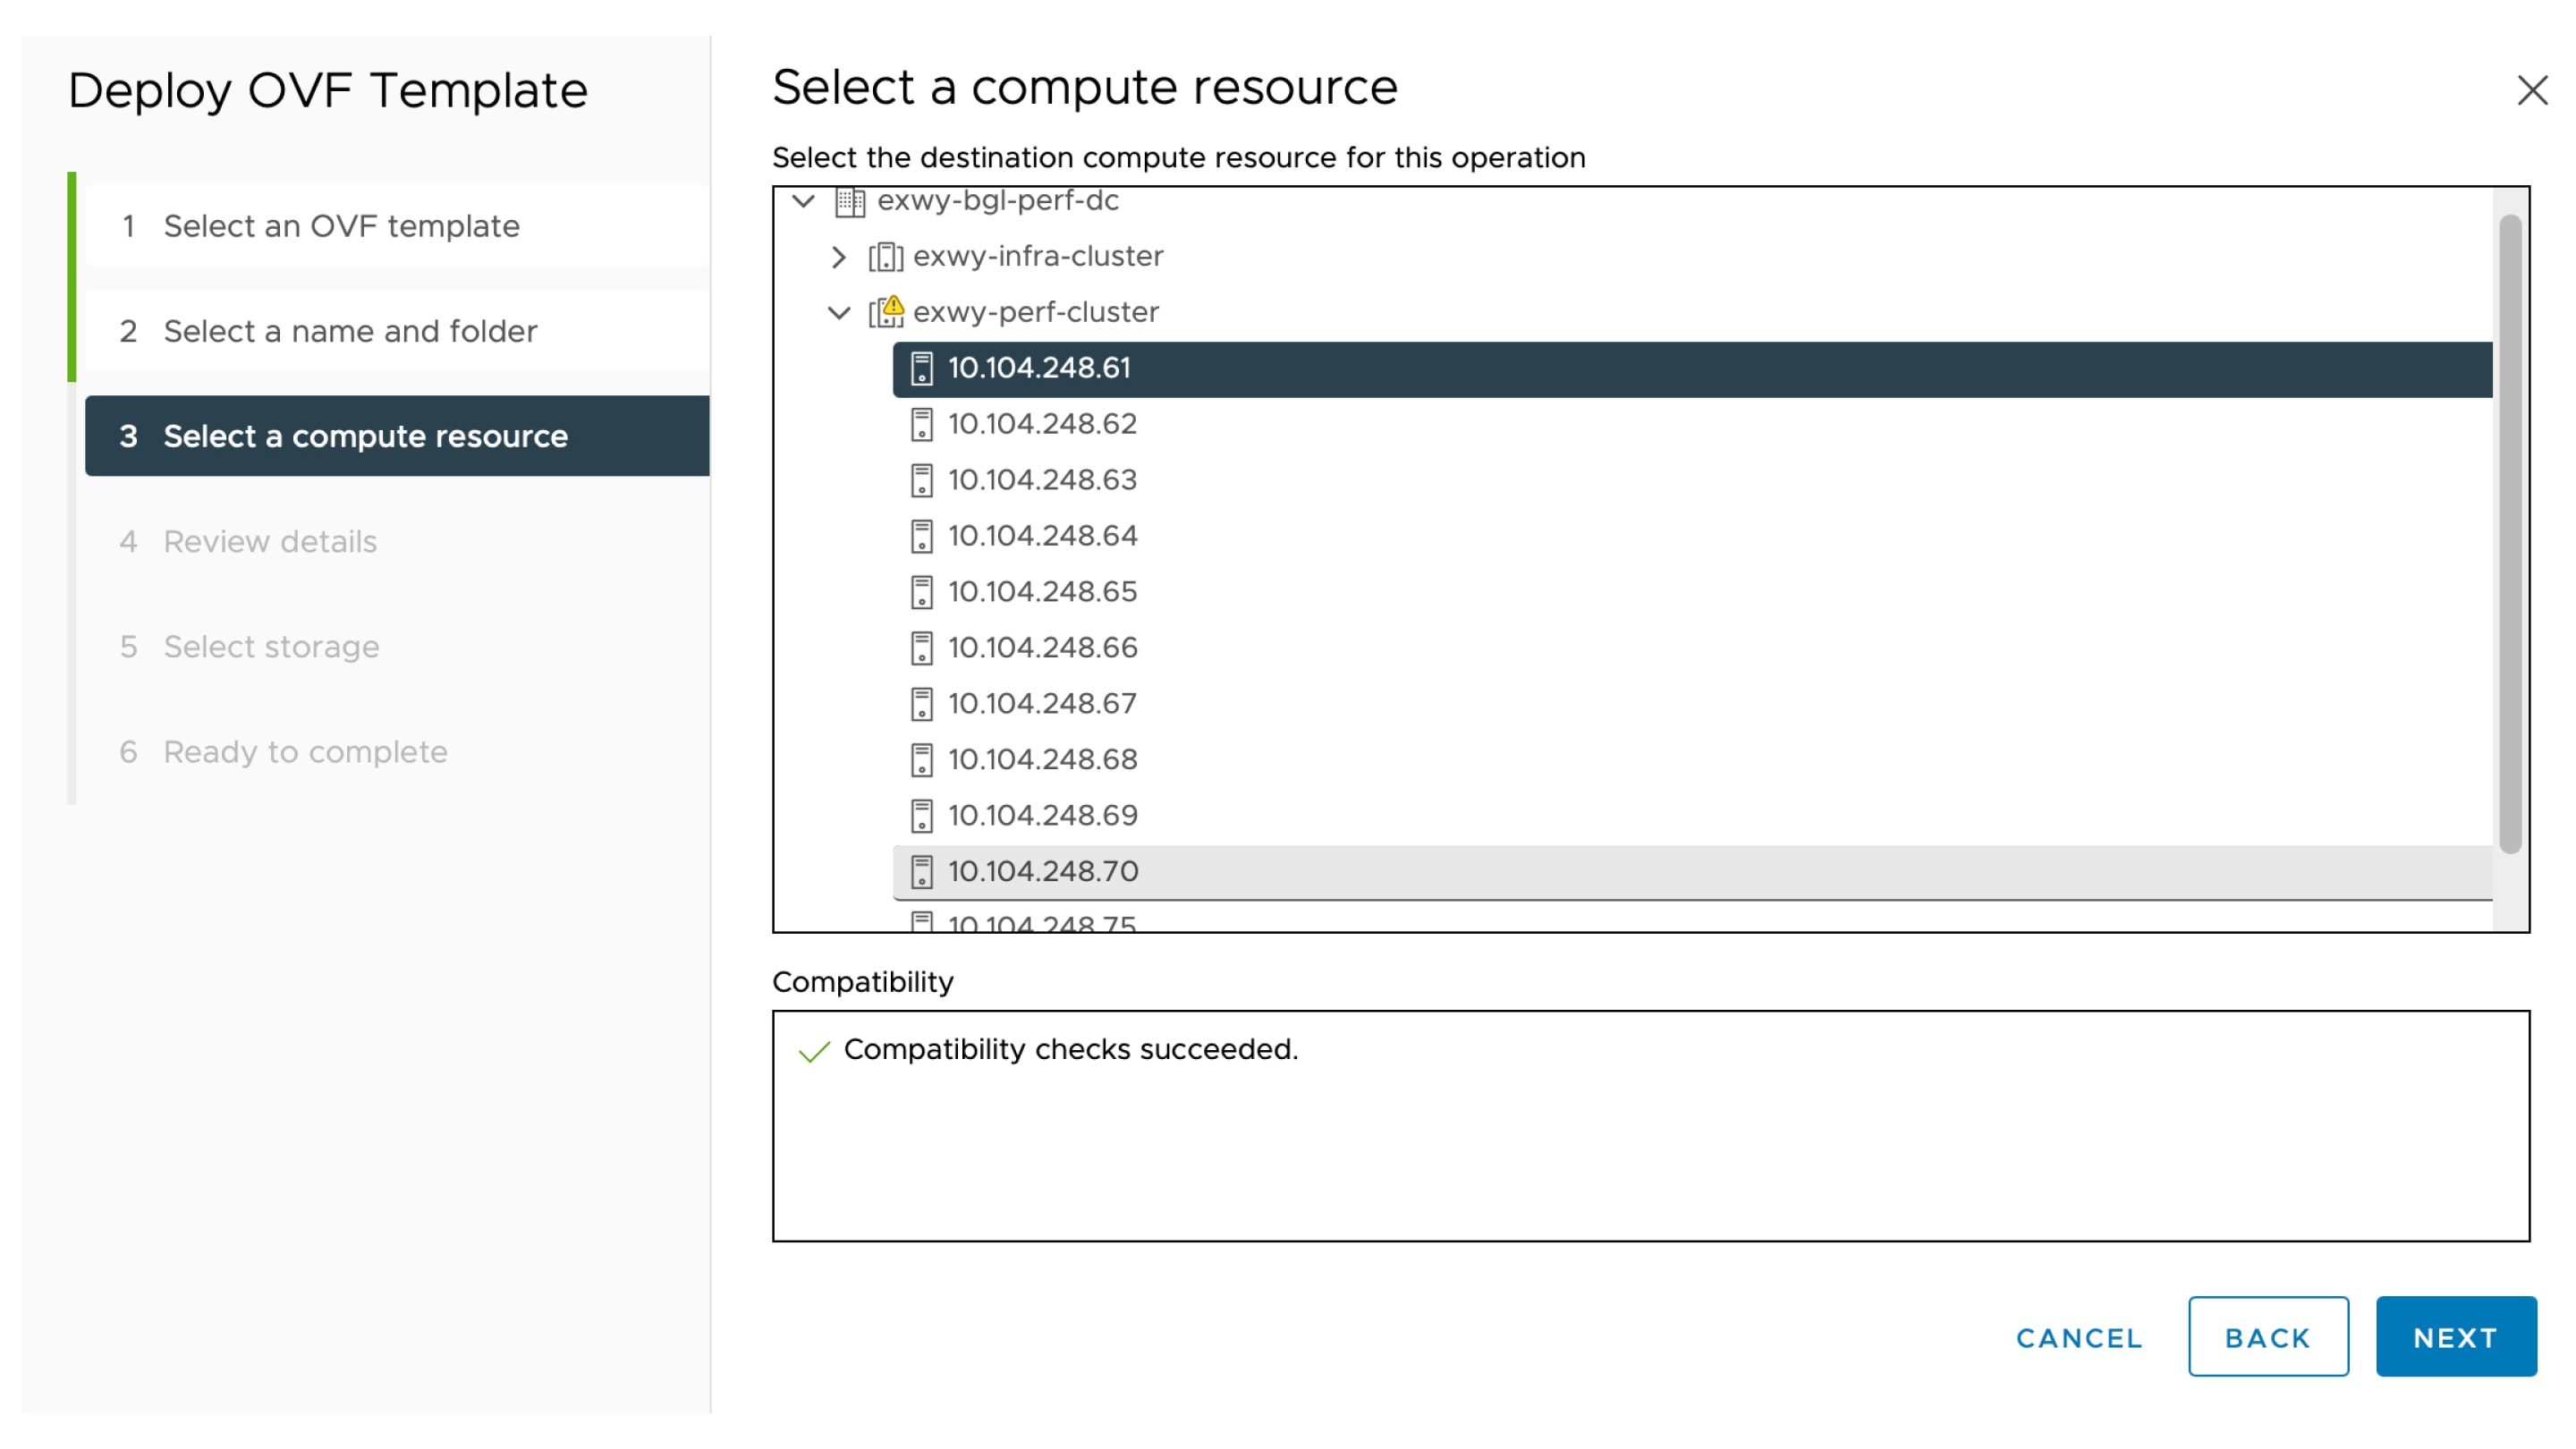Click the host icon beside 10.104.248.65

921,591
